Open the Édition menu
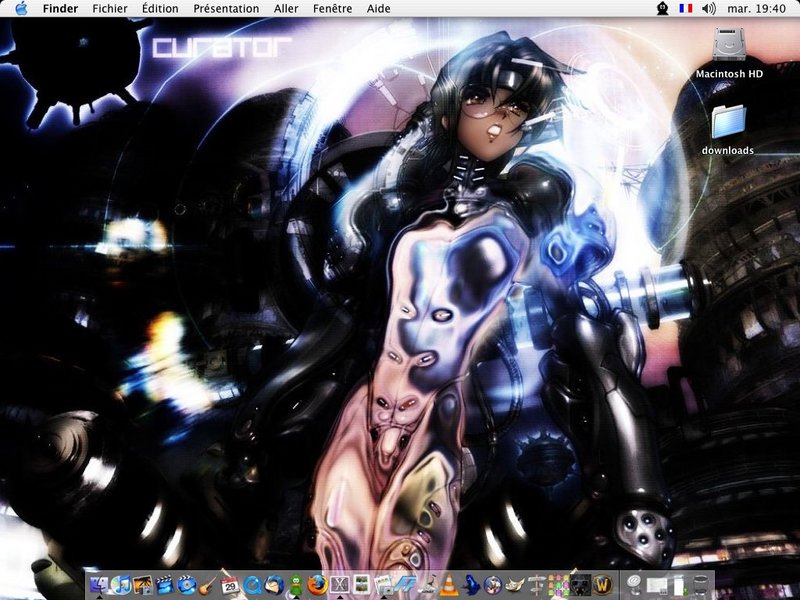The image size is (800, 600). pos(160,8)
